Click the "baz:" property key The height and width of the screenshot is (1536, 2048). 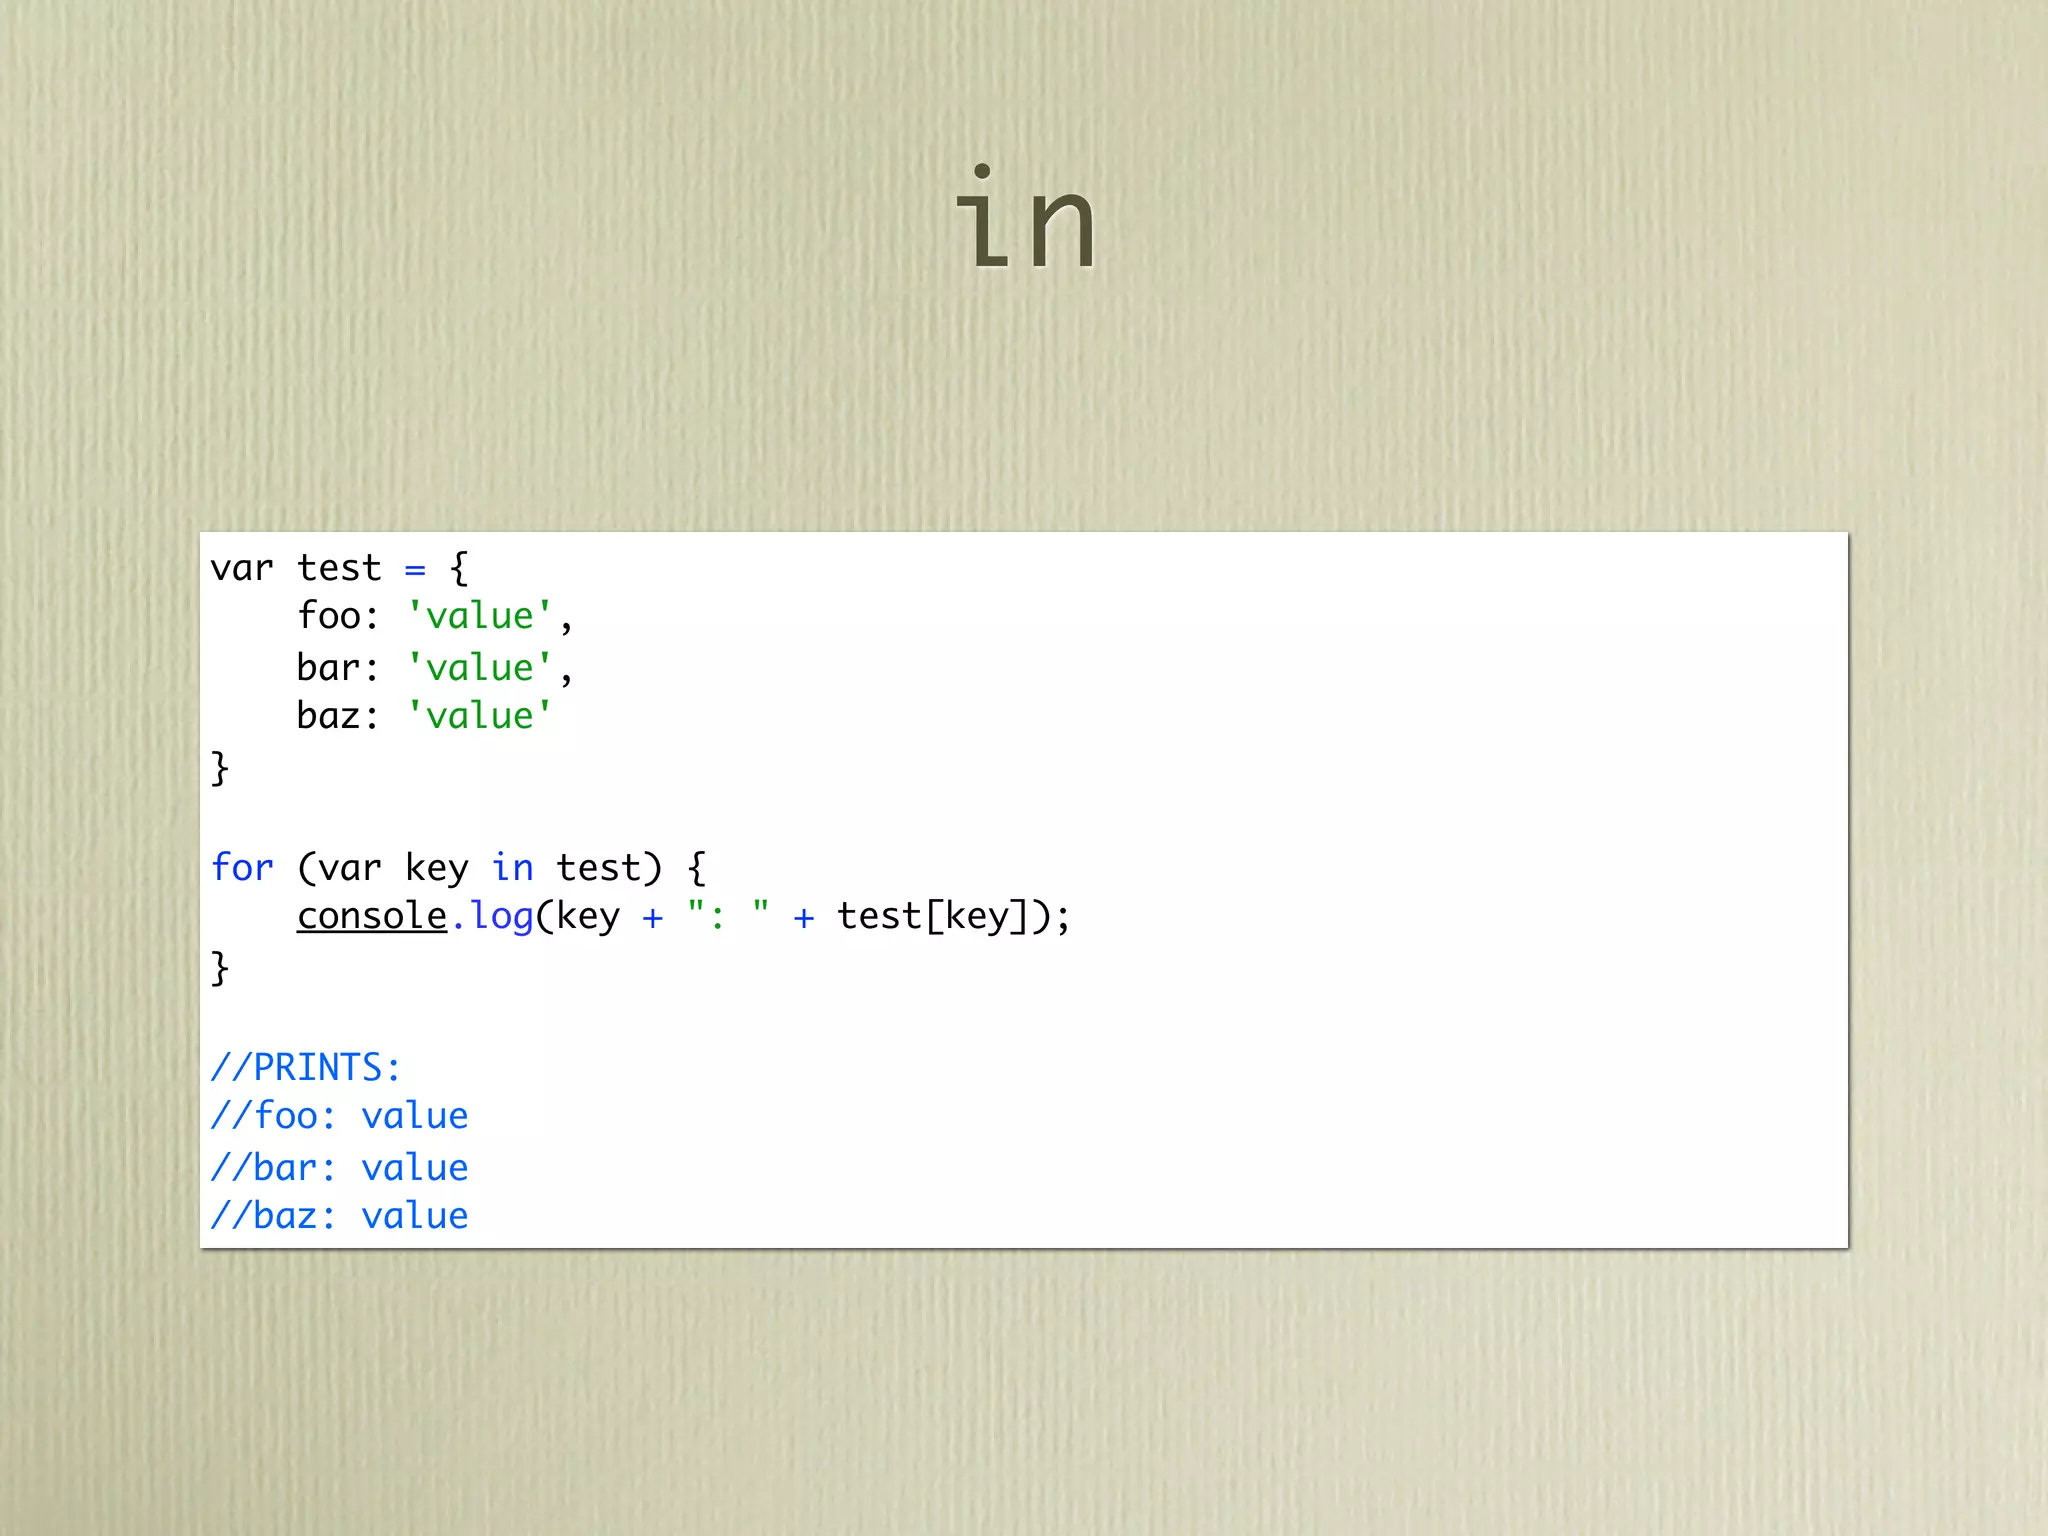[x=338, y=716]
